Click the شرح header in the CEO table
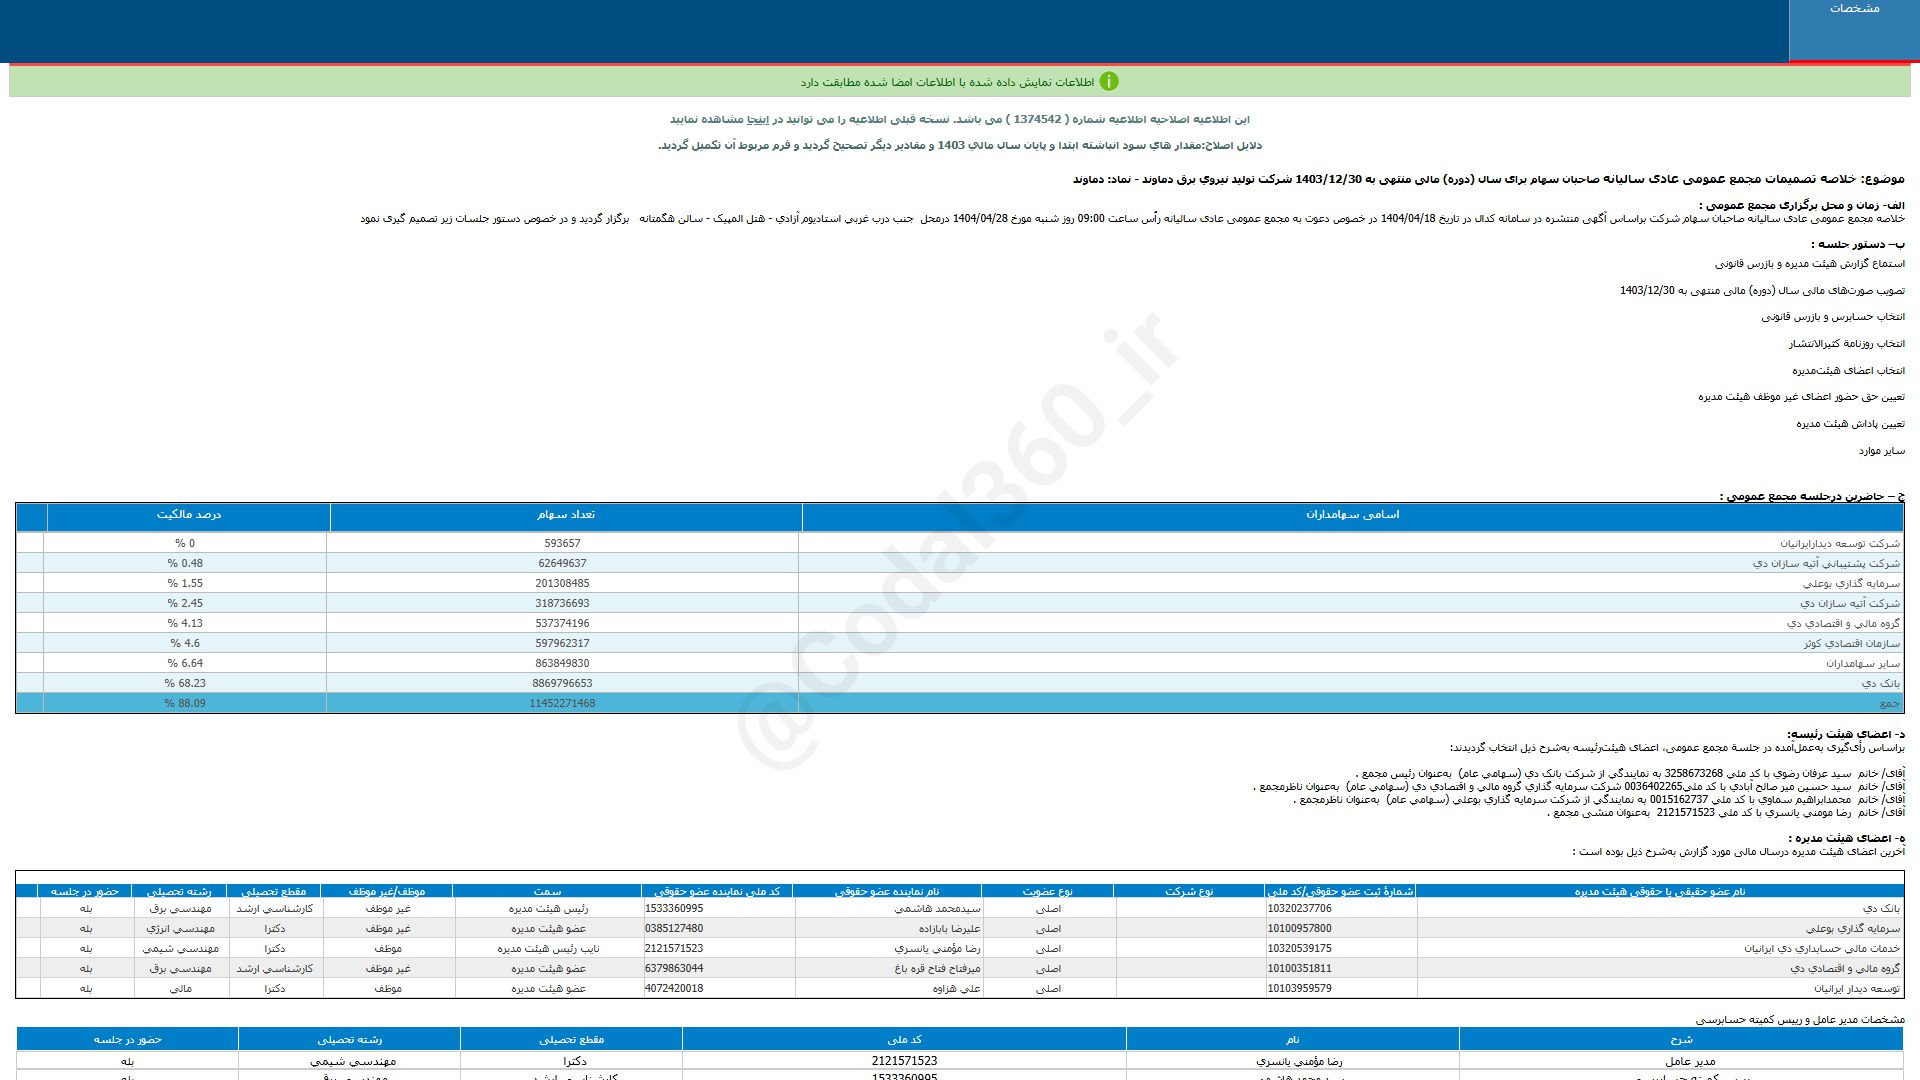 (1681, 1040)
